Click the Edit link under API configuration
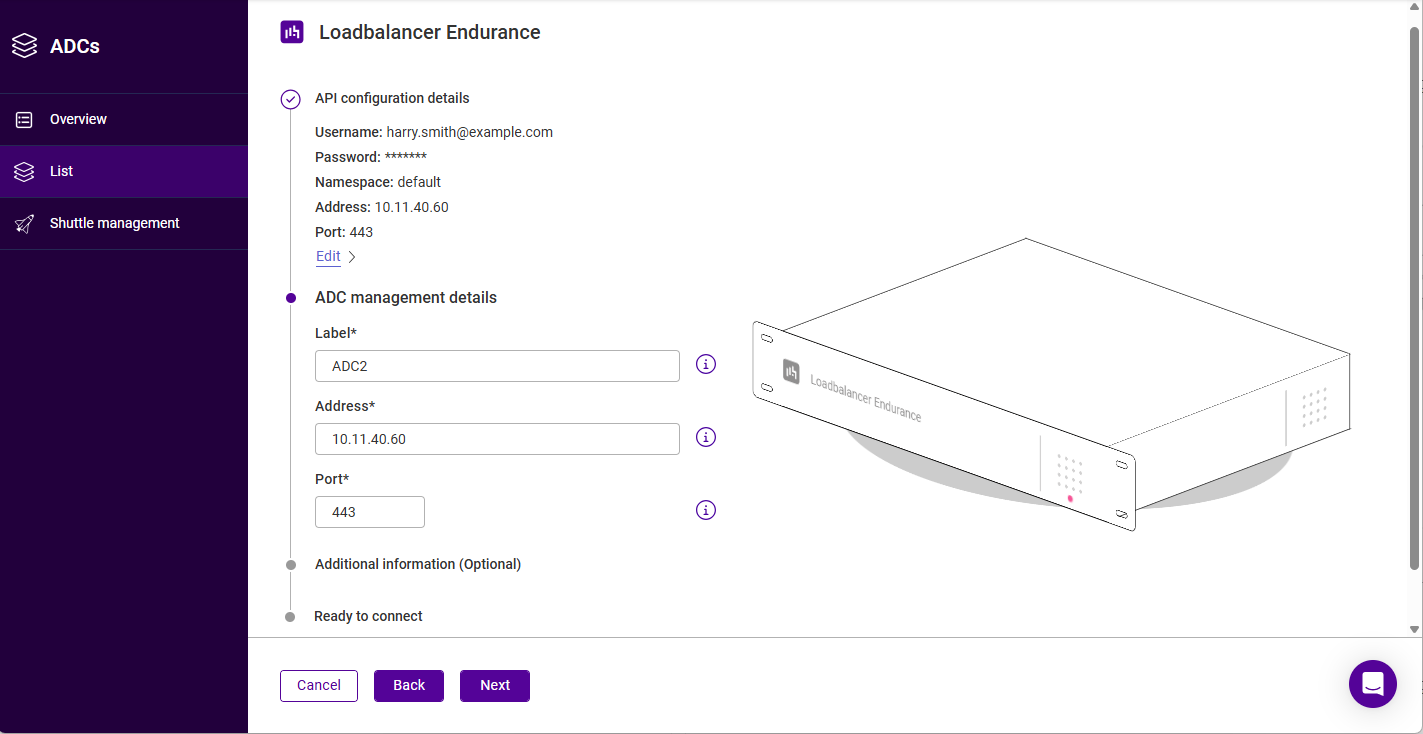The height and width of the screenshot is (734, 1423). pyautogui.click(x=328, y=256)
